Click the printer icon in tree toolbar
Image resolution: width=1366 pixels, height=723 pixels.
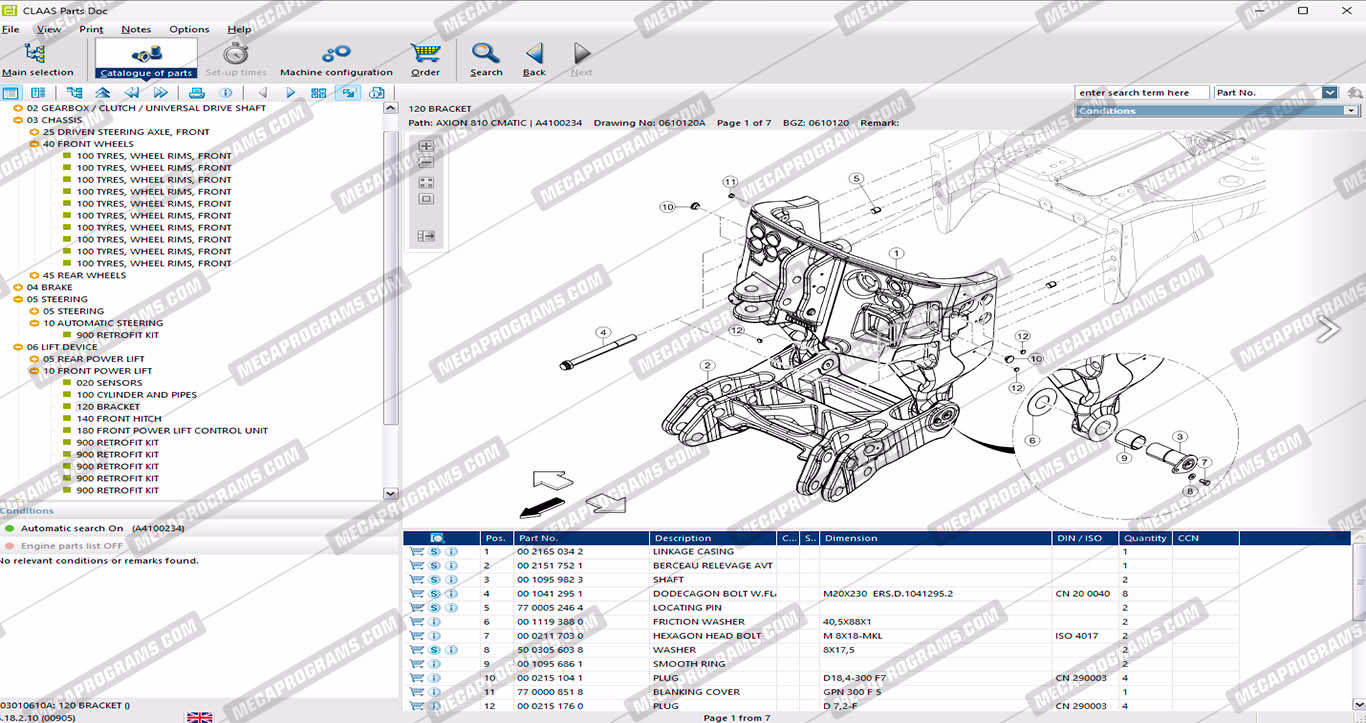coord(197,93)
